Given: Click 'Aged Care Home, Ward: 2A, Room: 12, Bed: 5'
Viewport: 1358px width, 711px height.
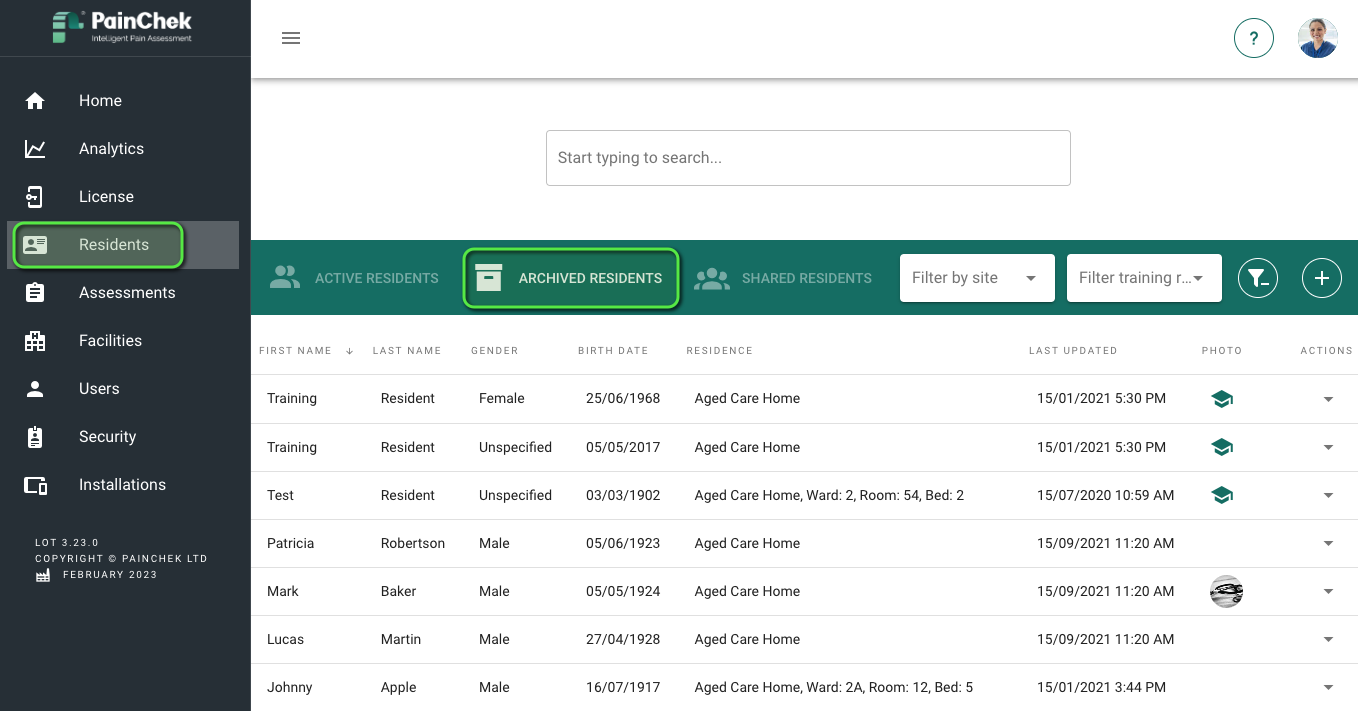Looking at the screenshot, I should pos(834,688).
